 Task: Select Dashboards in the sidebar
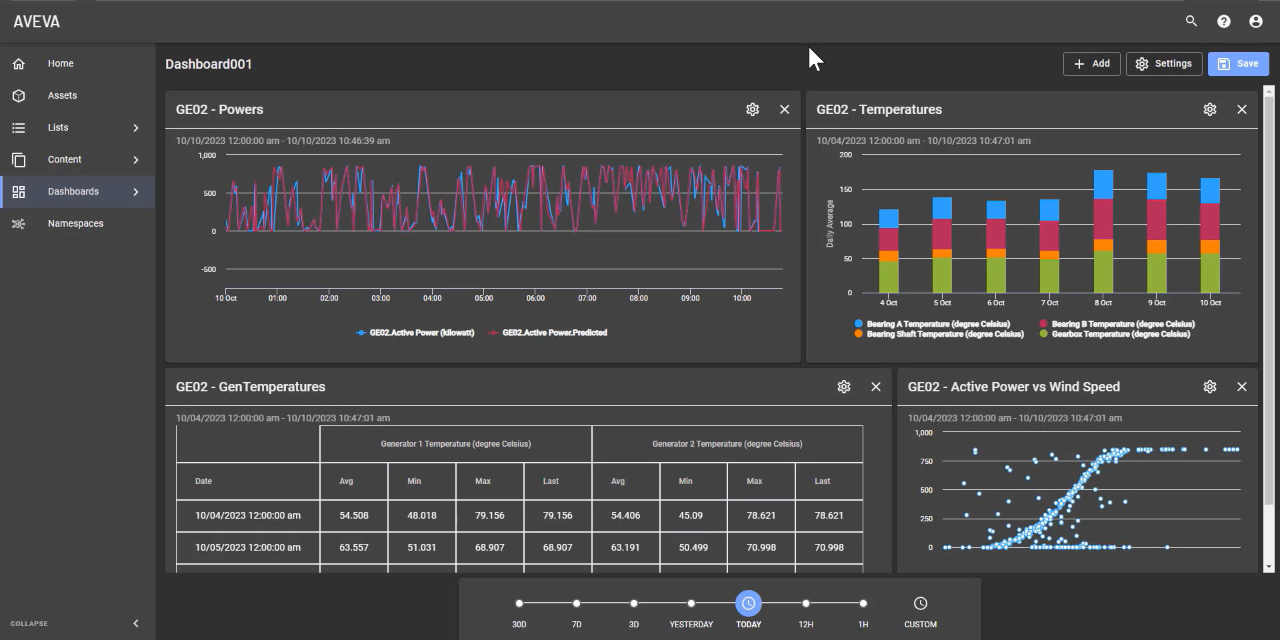[73, 192]
